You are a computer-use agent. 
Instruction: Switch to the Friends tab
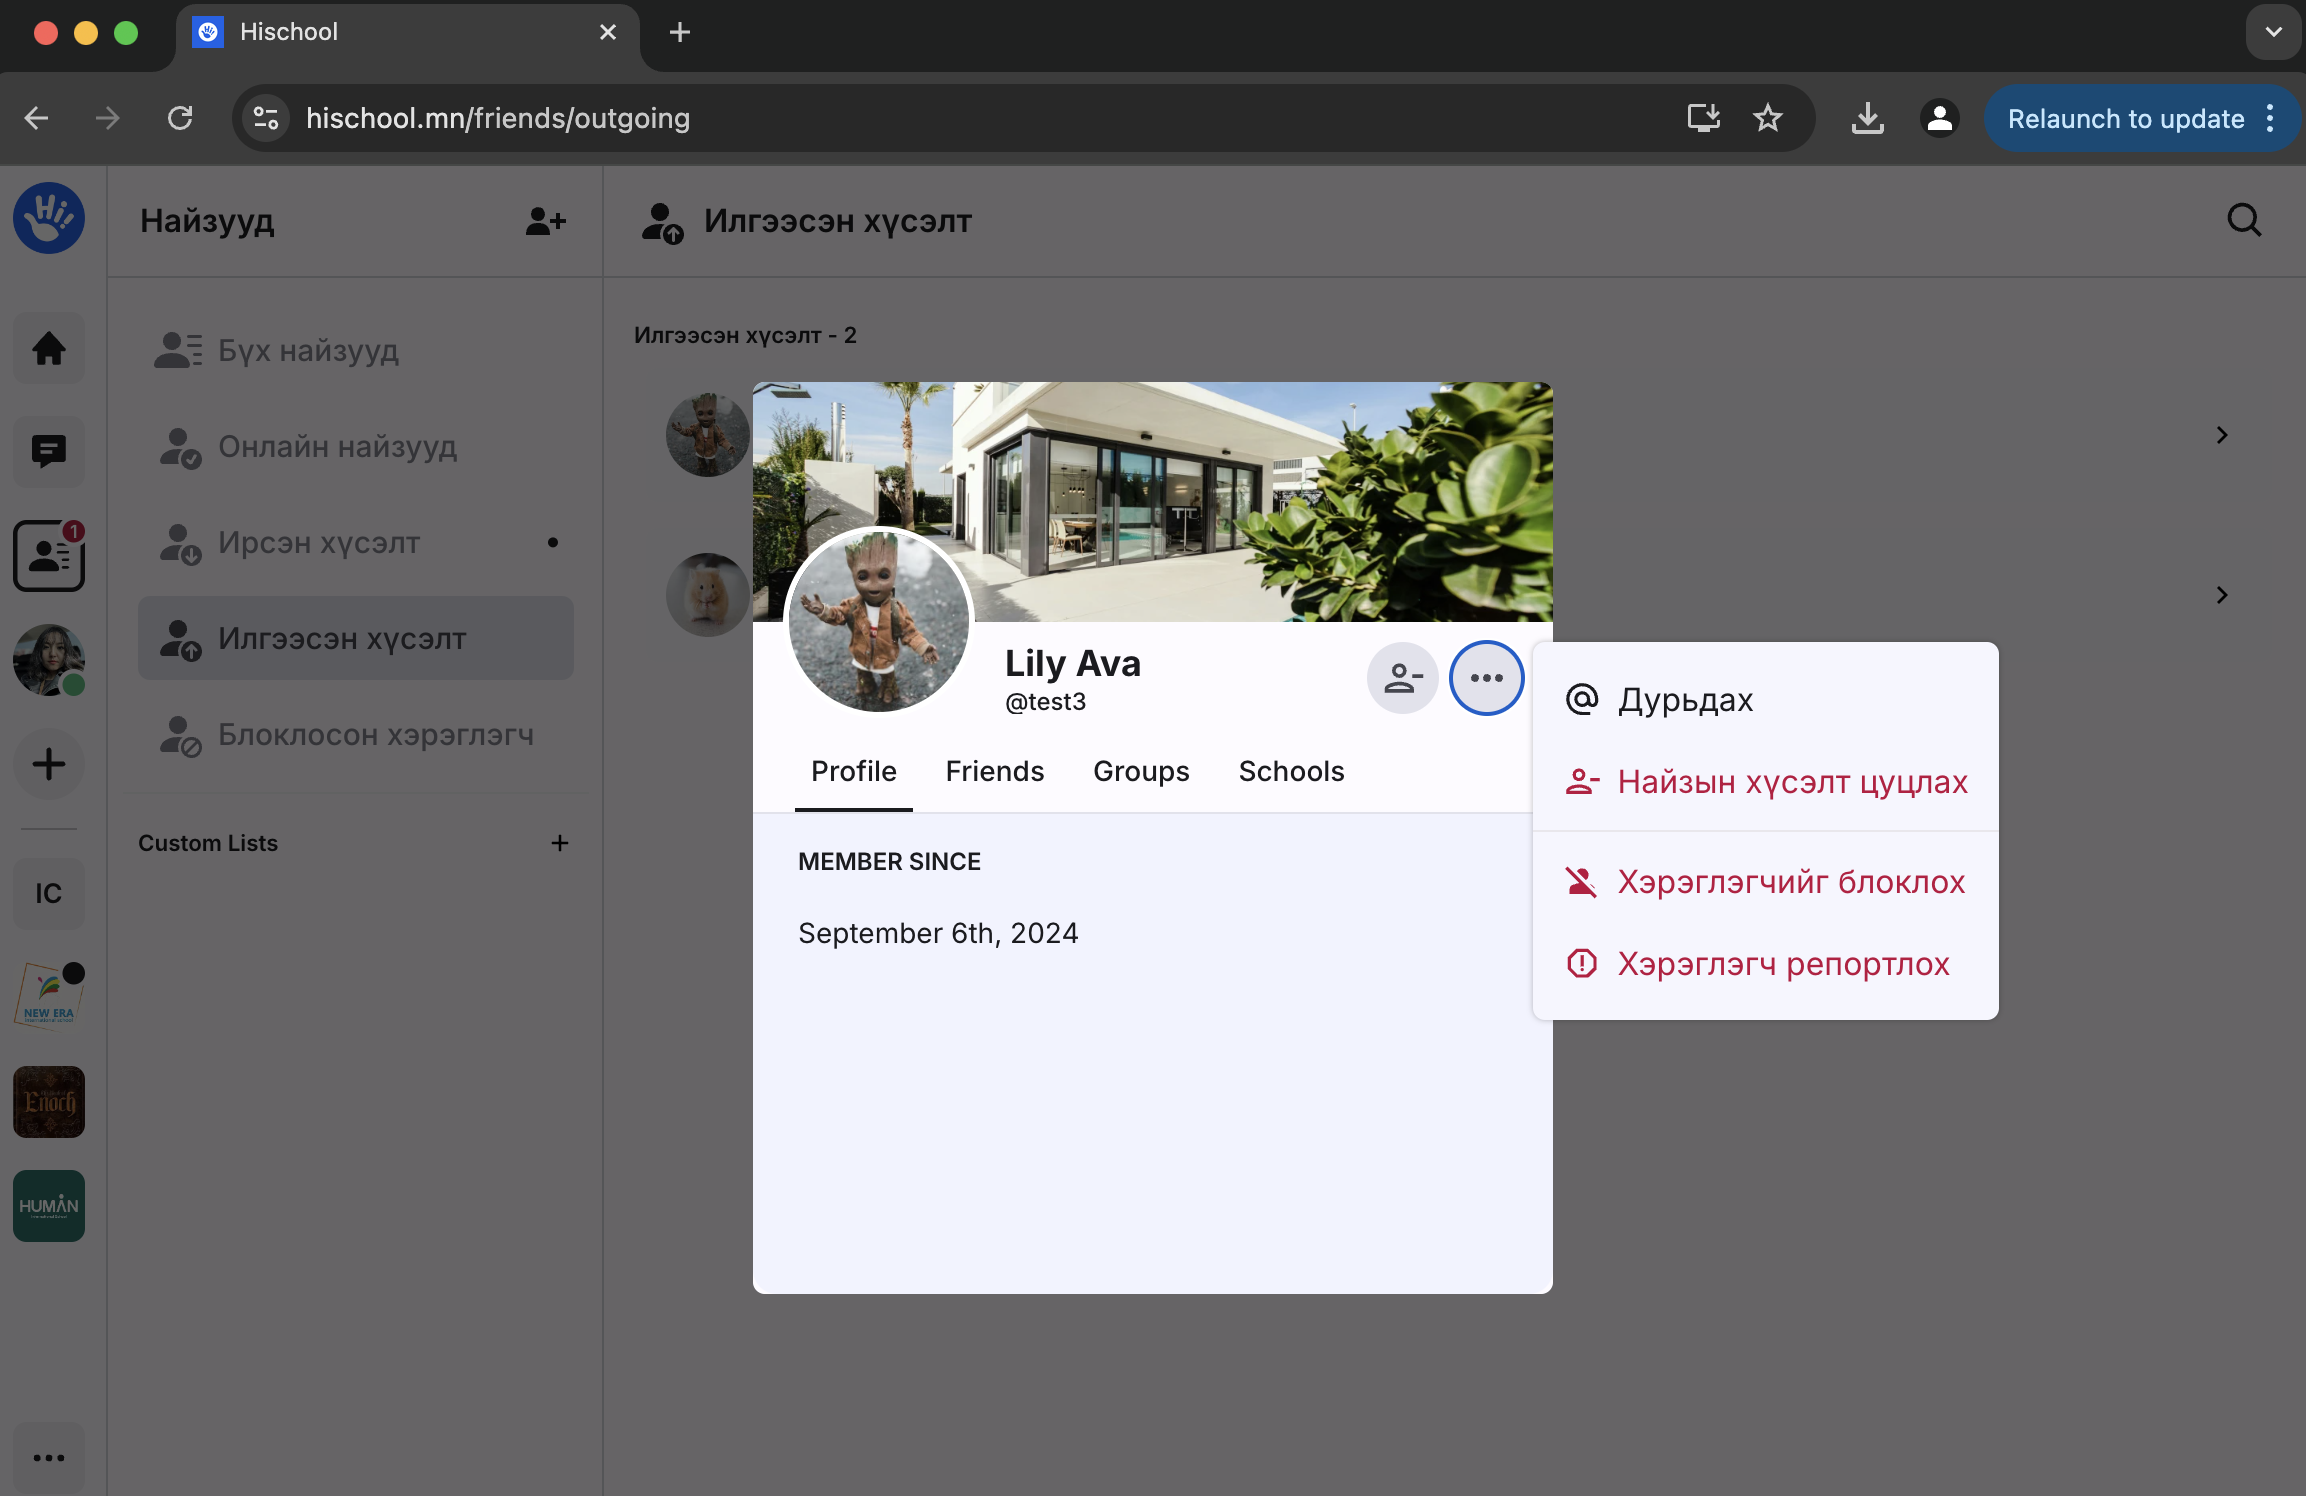click(x=994, y=771)
